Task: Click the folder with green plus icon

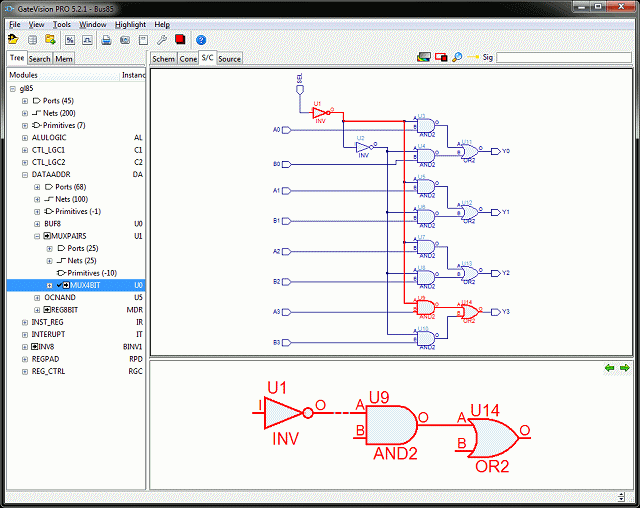Action: (50, 40)
